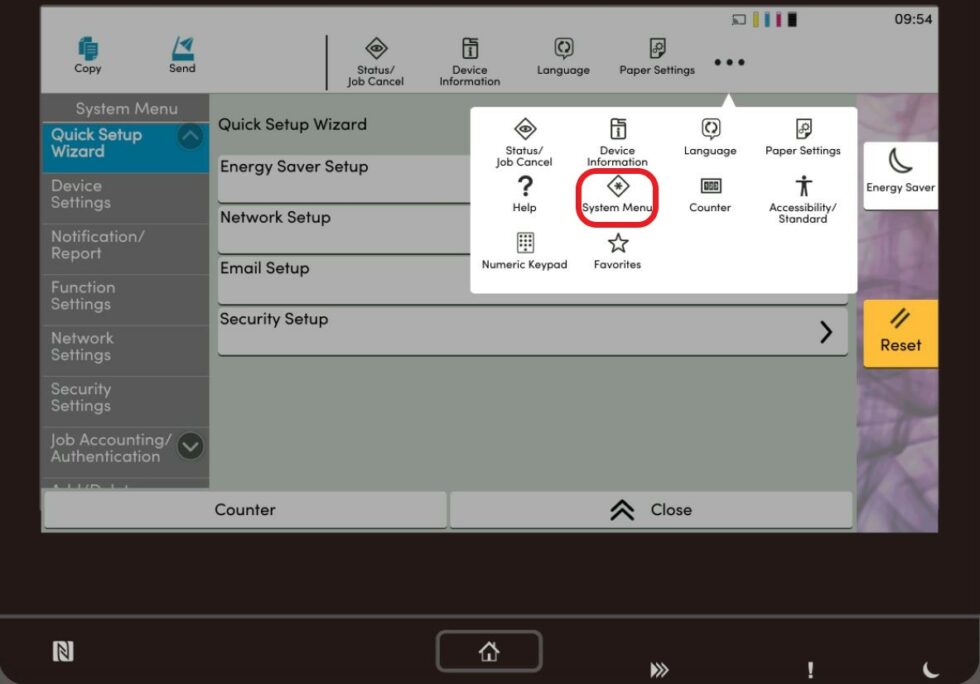
Task: Tap the NFC indicator on the bottom panel
Action: (x=62, y=651)
